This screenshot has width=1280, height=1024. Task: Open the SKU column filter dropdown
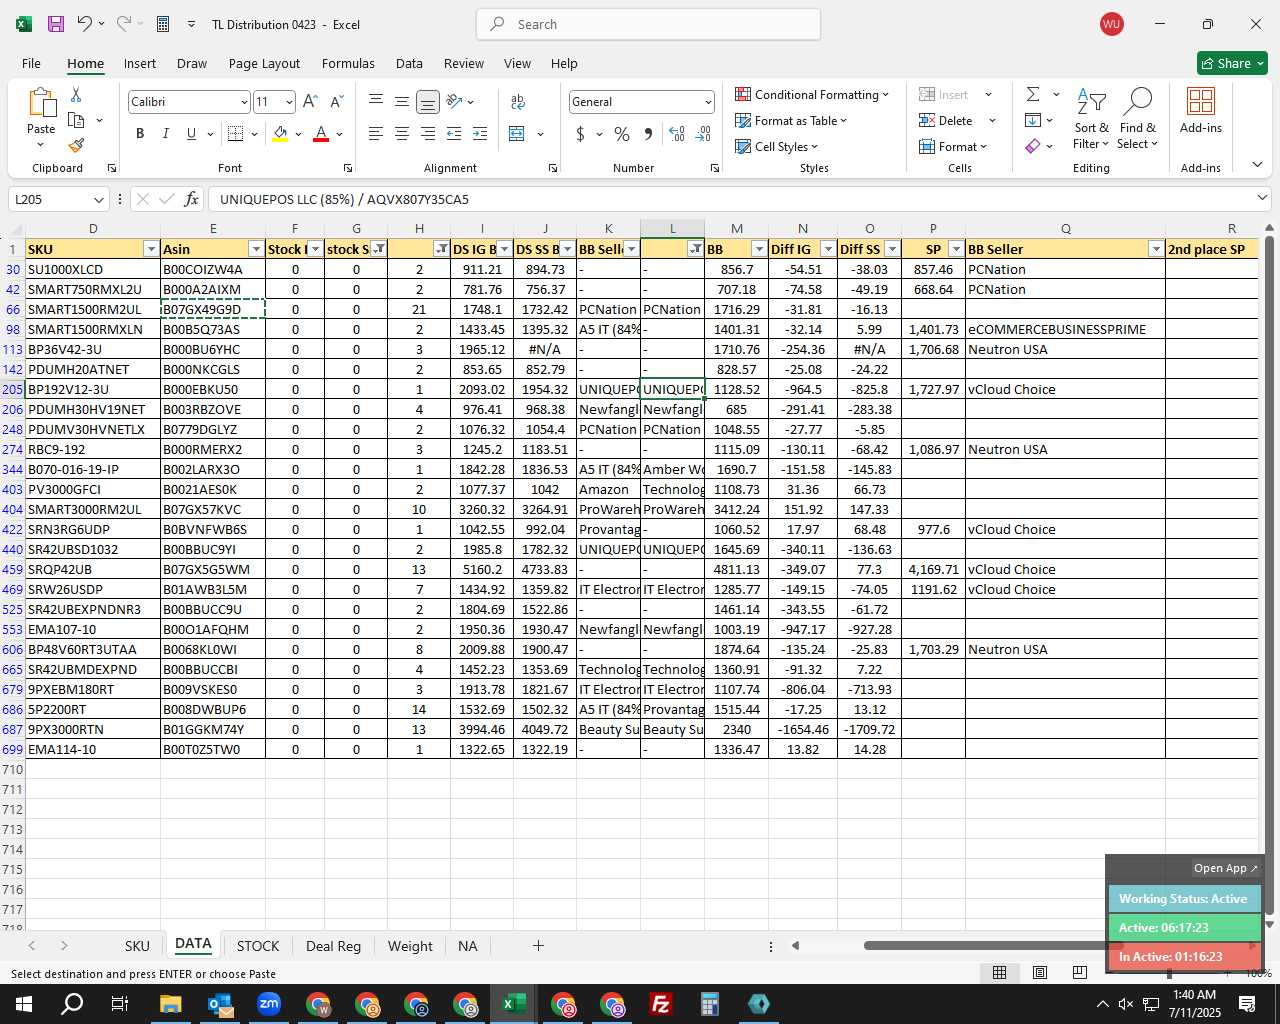(151, 249)
